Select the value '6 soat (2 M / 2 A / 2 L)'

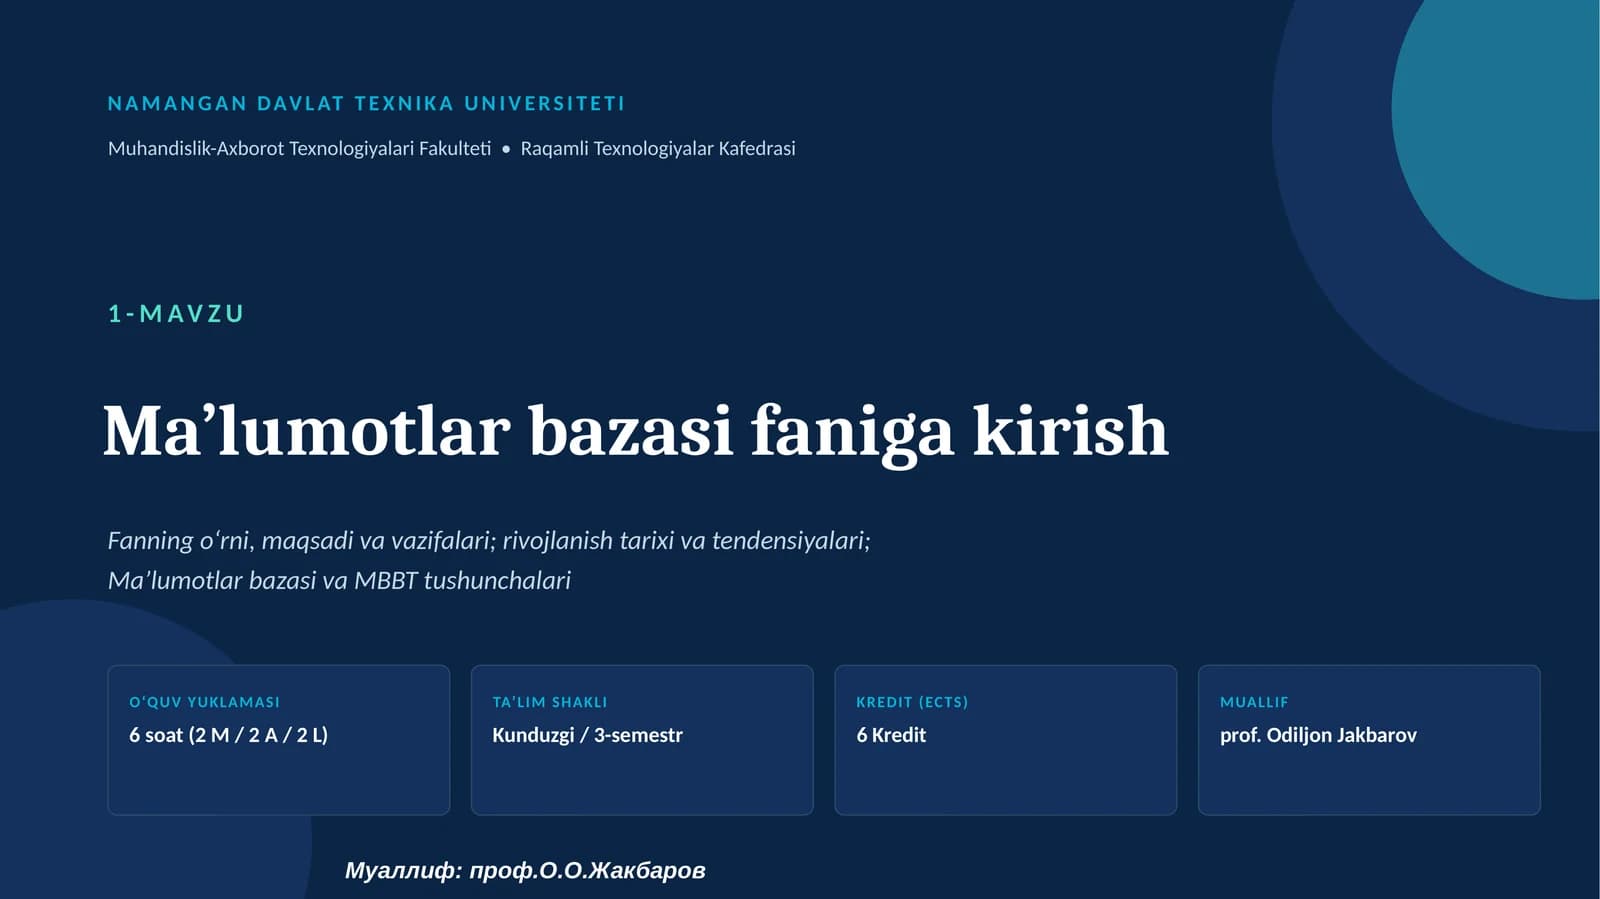pyautogui.click(x=228, y=735)
